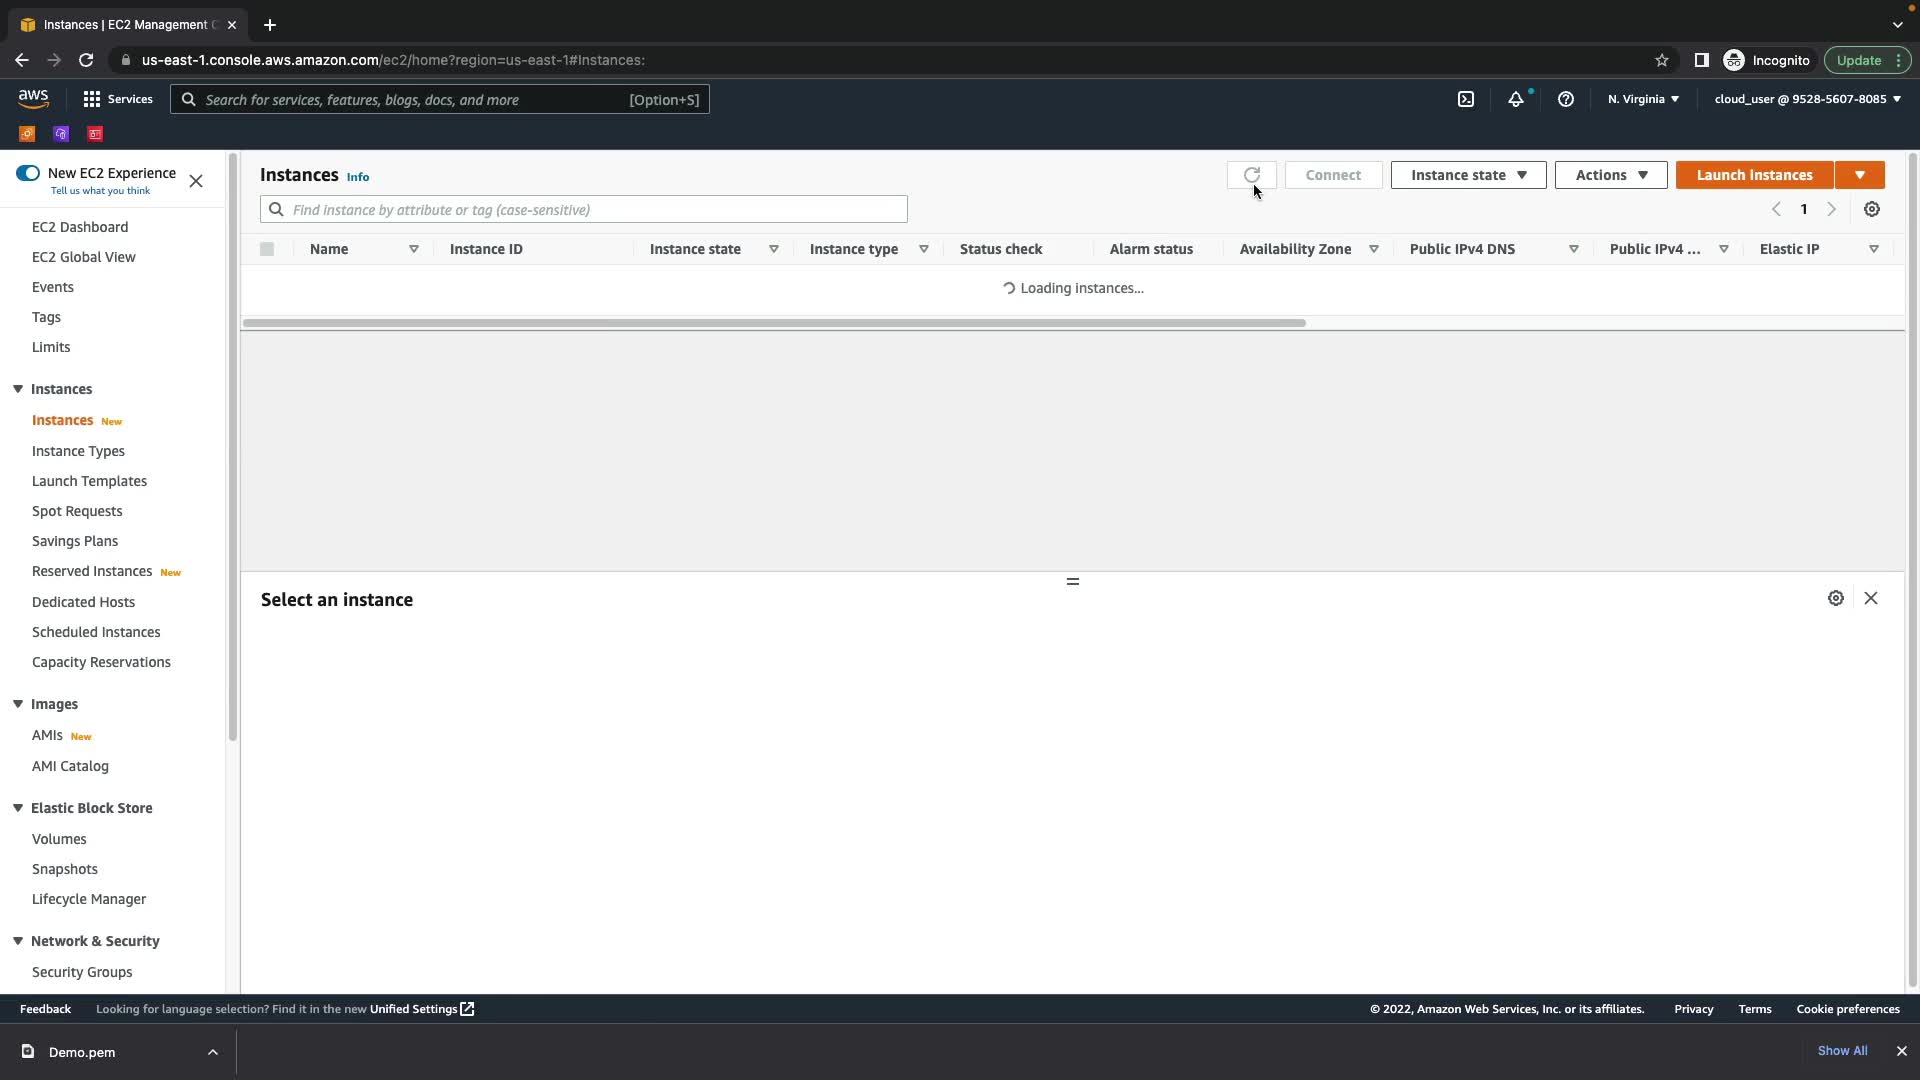Open AWS CloudShell icon in top bar
1920x1080 pixels.
click(x=1466, y=99)
